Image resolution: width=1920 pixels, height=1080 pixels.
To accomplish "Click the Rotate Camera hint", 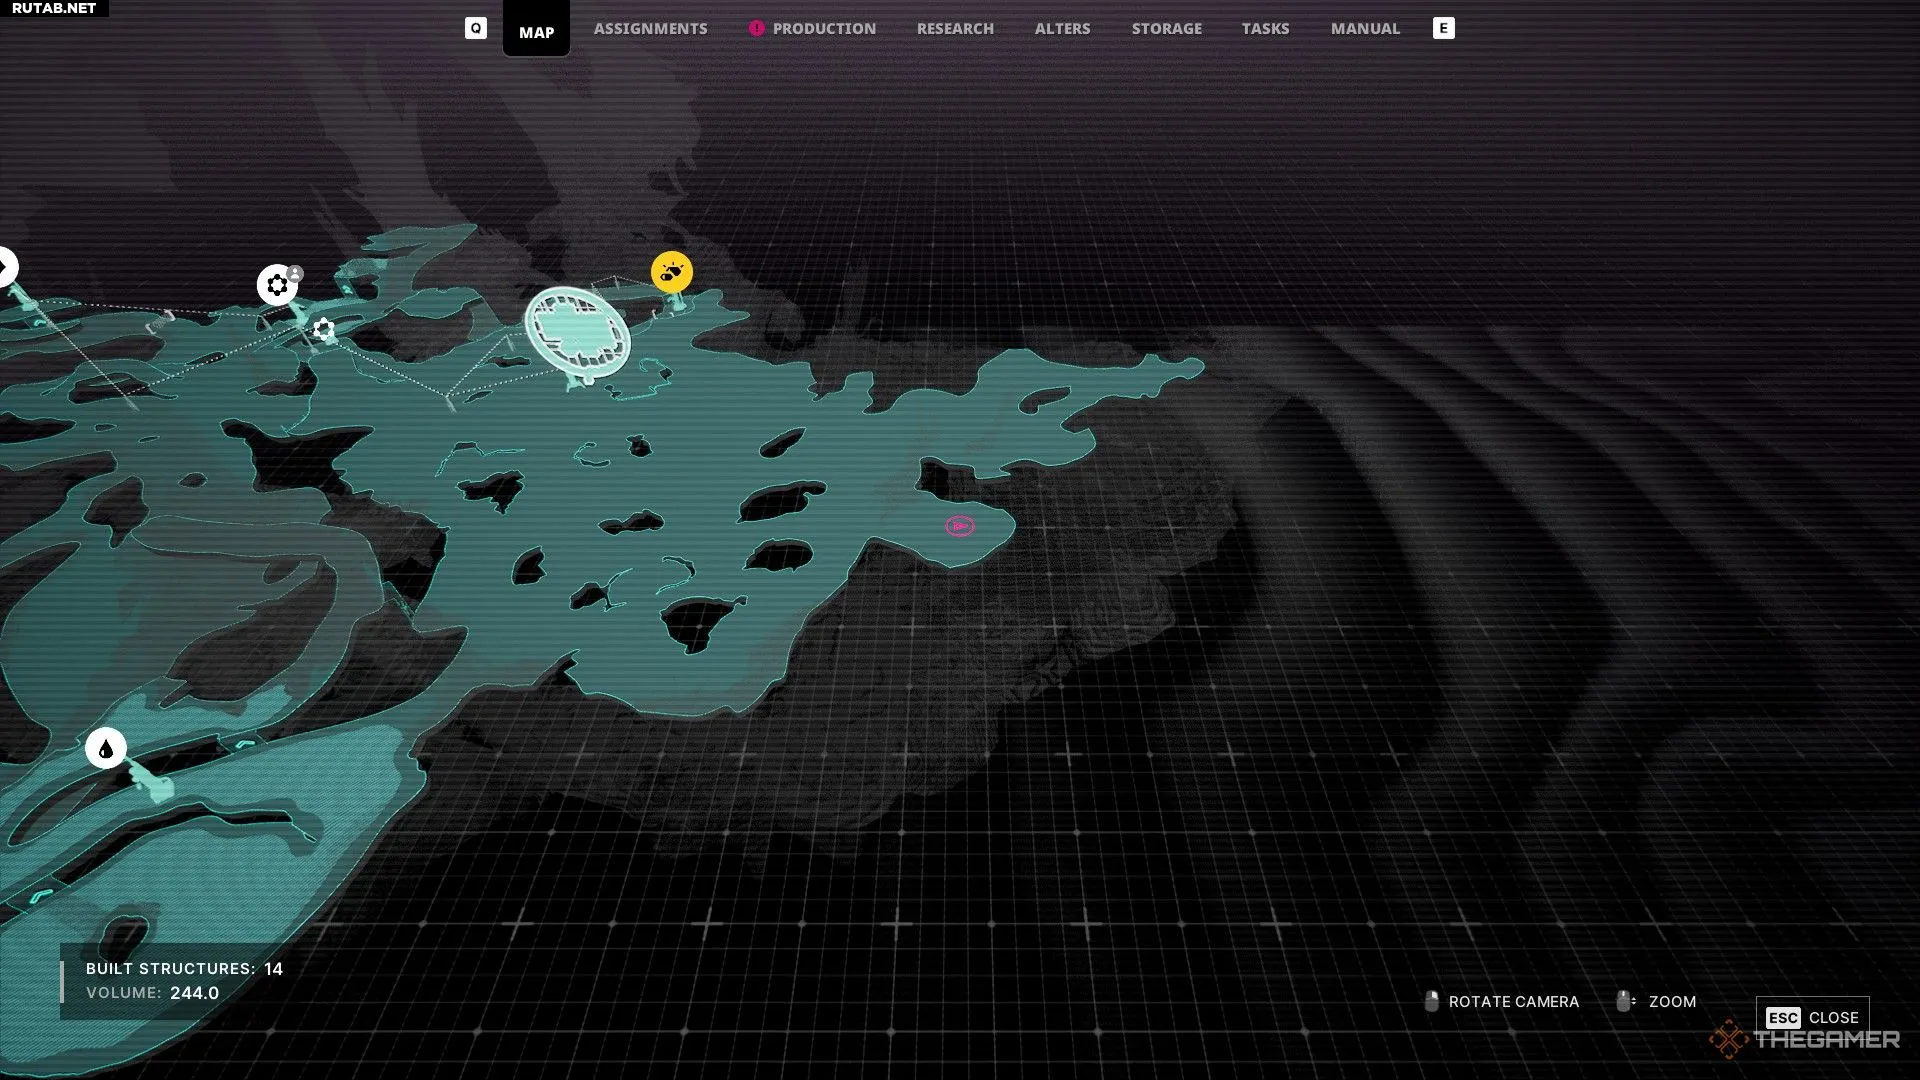I will [1502, 1002].
